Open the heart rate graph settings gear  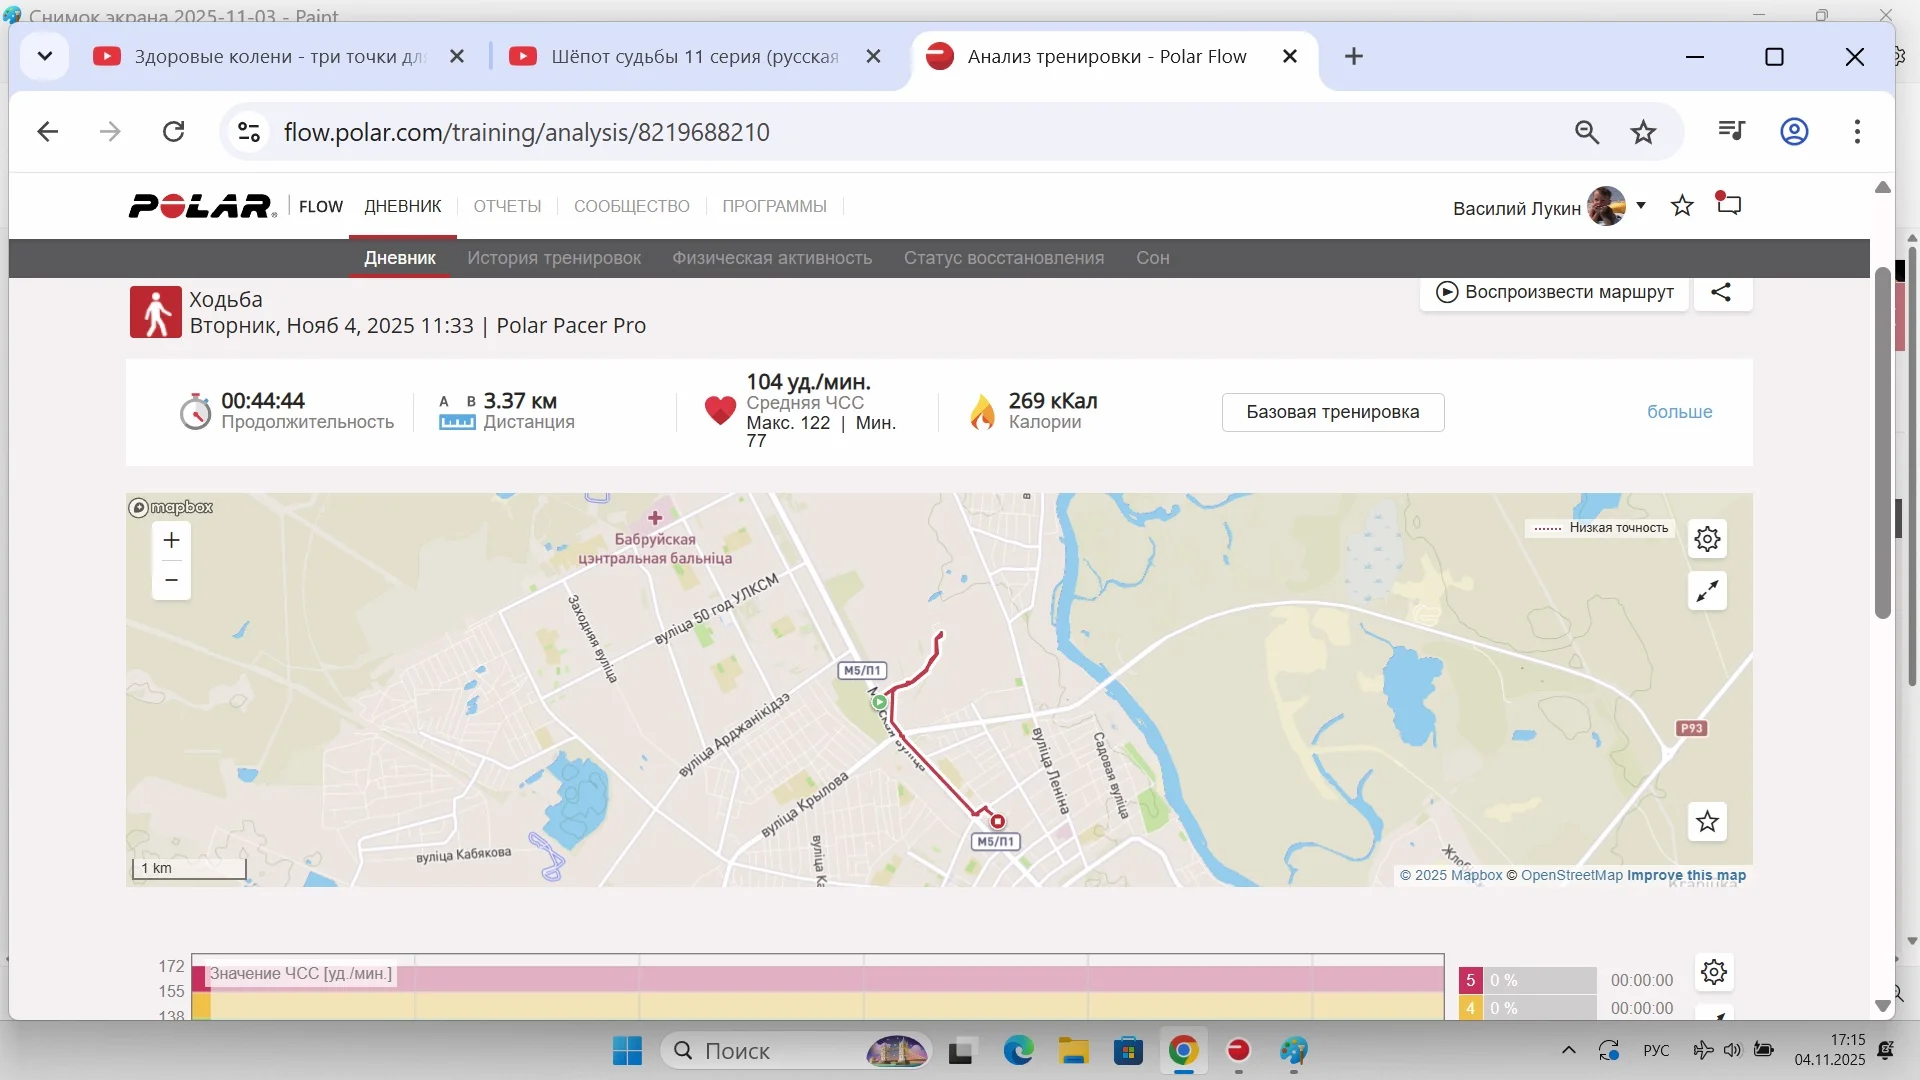pos(1713,972)
